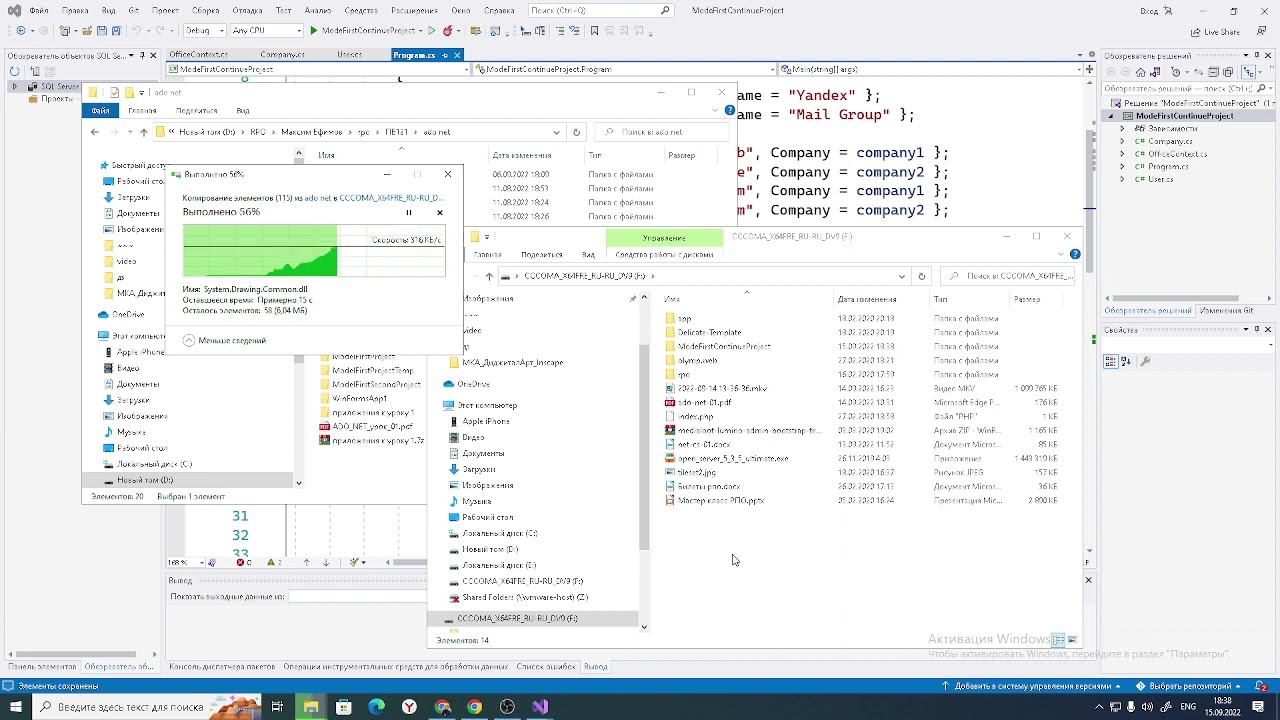Select the ado-net-01.pdf file
The image size is (1280, 720).
point(704,402)
